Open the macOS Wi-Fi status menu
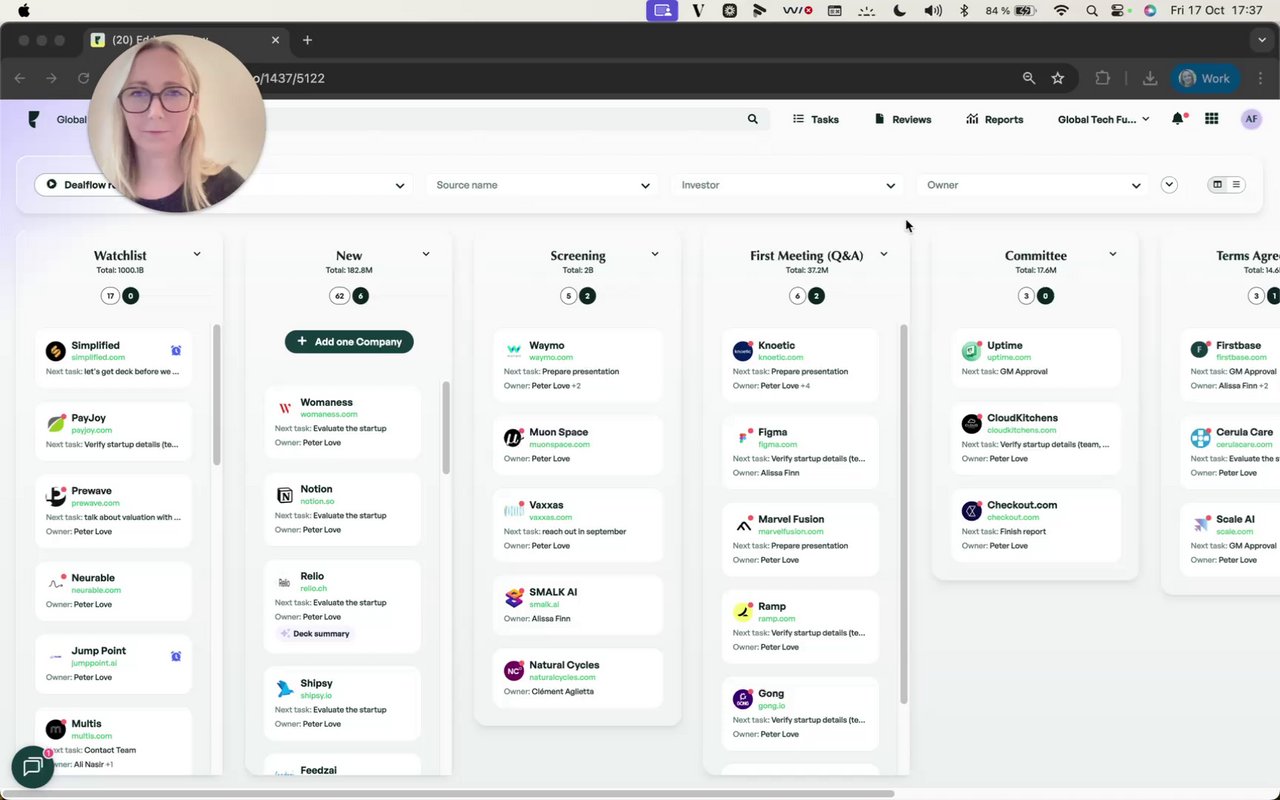 [1062, 11]
